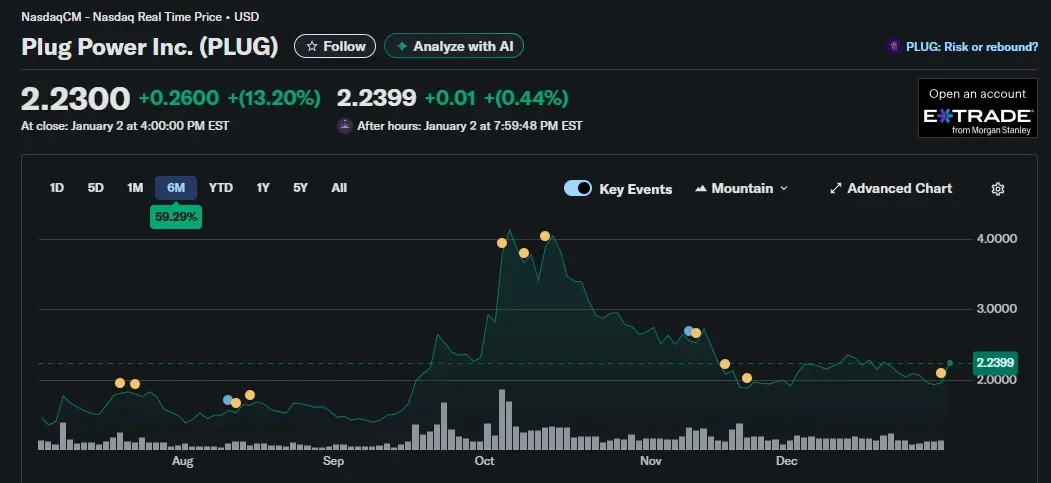Select the 1D time range
Image resolution: width=1051 pixels, height=483 pixels.
click(x=56, y=188)
